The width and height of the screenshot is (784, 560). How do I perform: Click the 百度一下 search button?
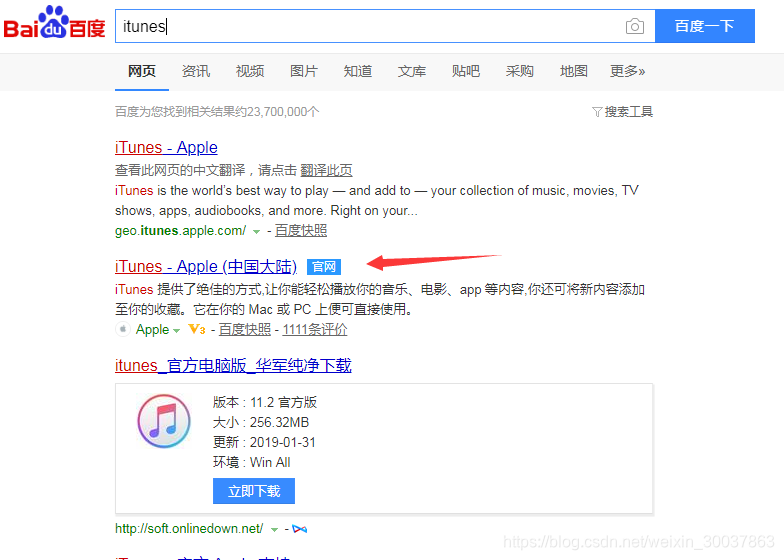tap(704, 26)
